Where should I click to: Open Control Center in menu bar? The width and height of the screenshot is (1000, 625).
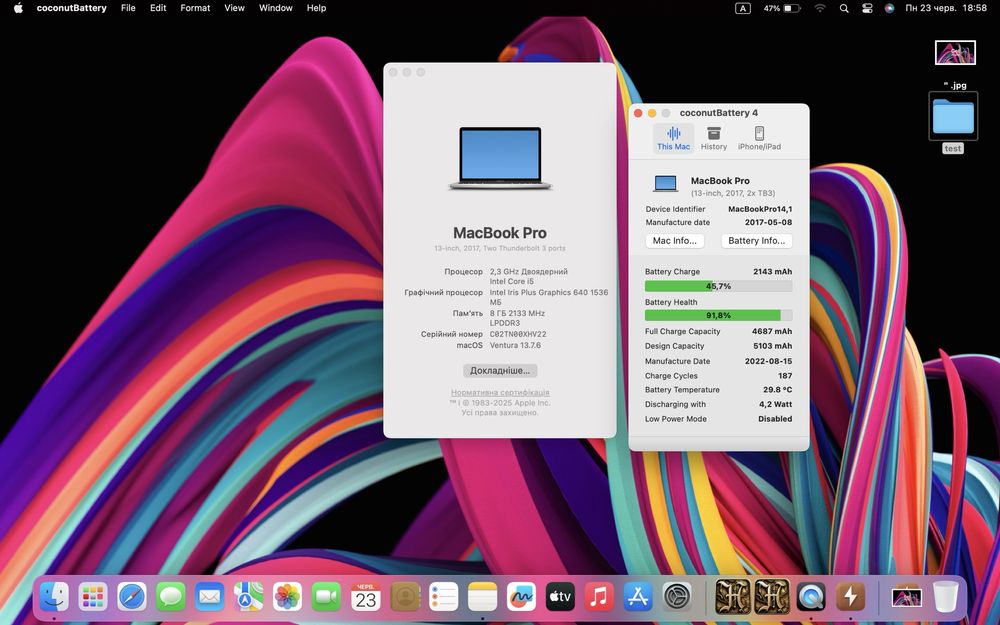[867, 8]
